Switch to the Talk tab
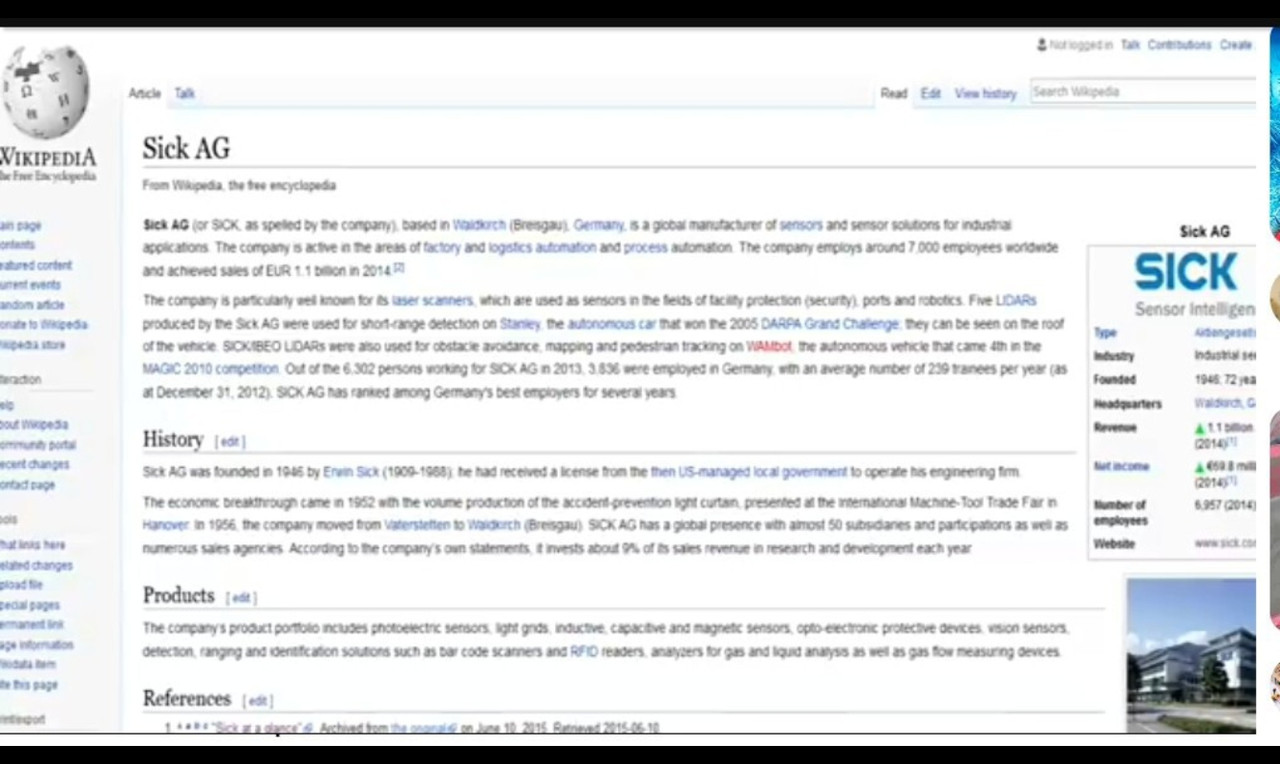The width and height of the screenshot is (1280, 764). pyautogui.click(x=185, y=93)
